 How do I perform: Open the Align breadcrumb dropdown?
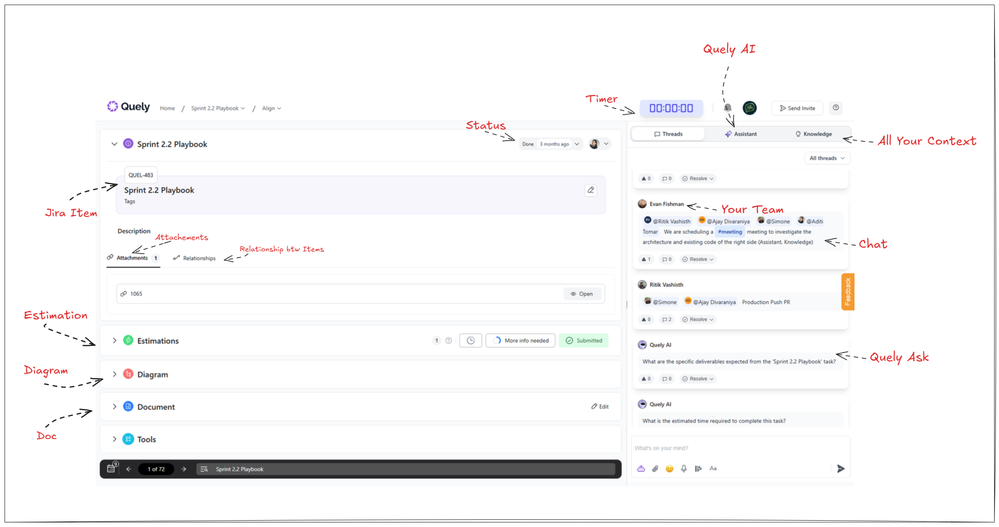pyautogui.click(x=271, y=108)
